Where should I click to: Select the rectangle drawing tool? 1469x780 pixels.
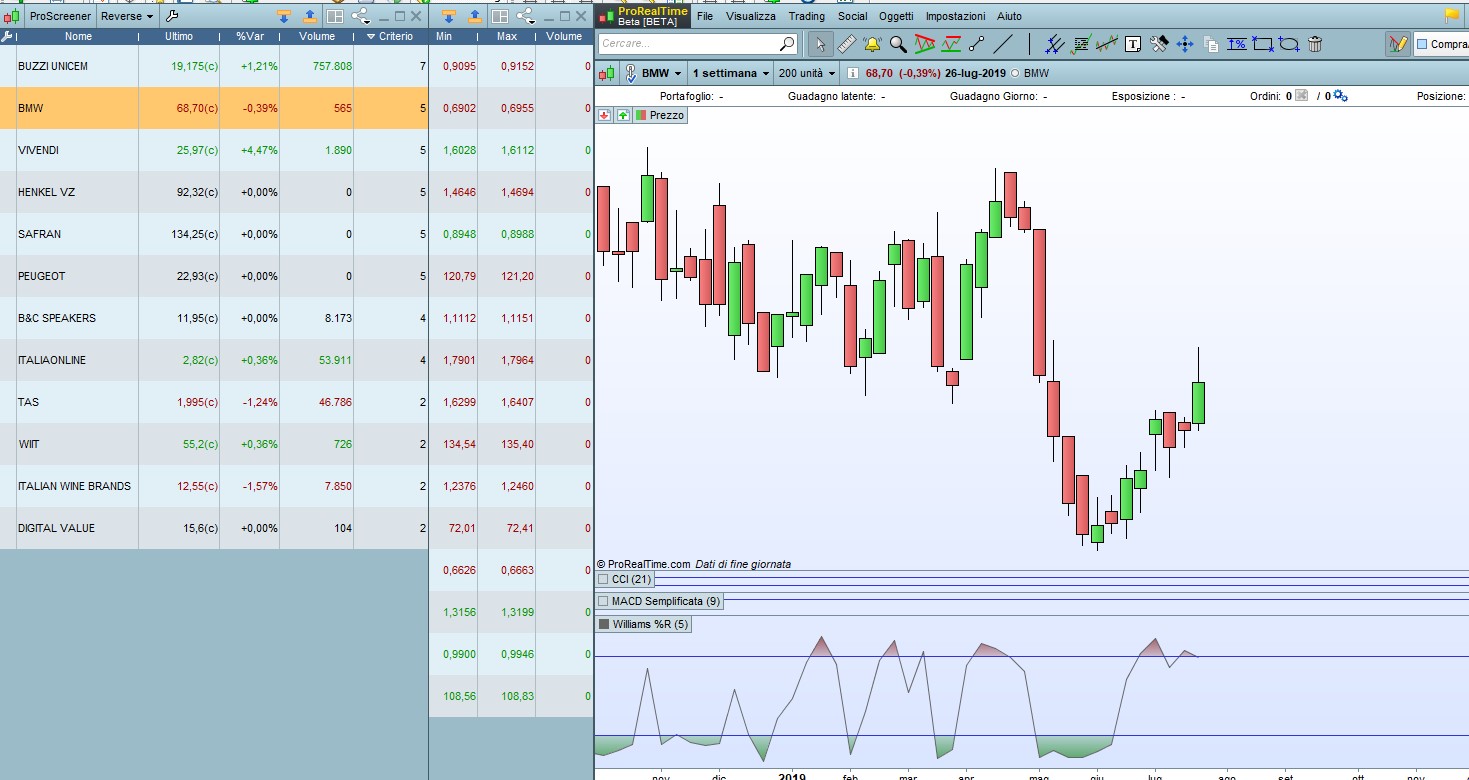click(1263, 44)
